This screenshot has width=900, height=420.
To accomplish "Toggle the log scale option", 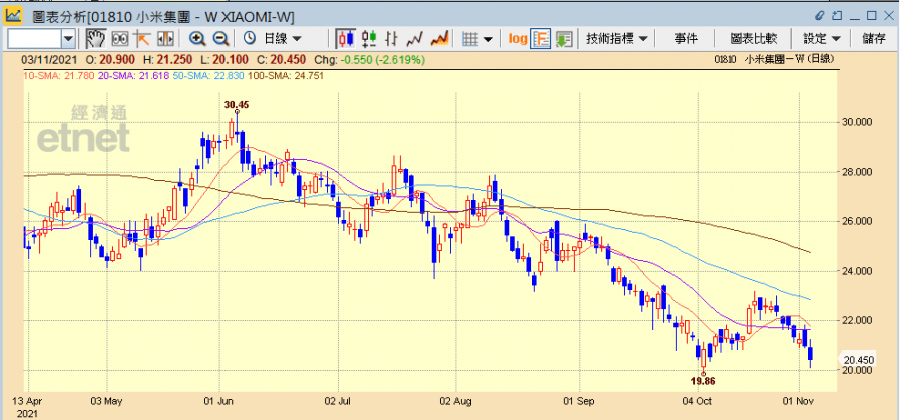I will (x=517, y=38).
